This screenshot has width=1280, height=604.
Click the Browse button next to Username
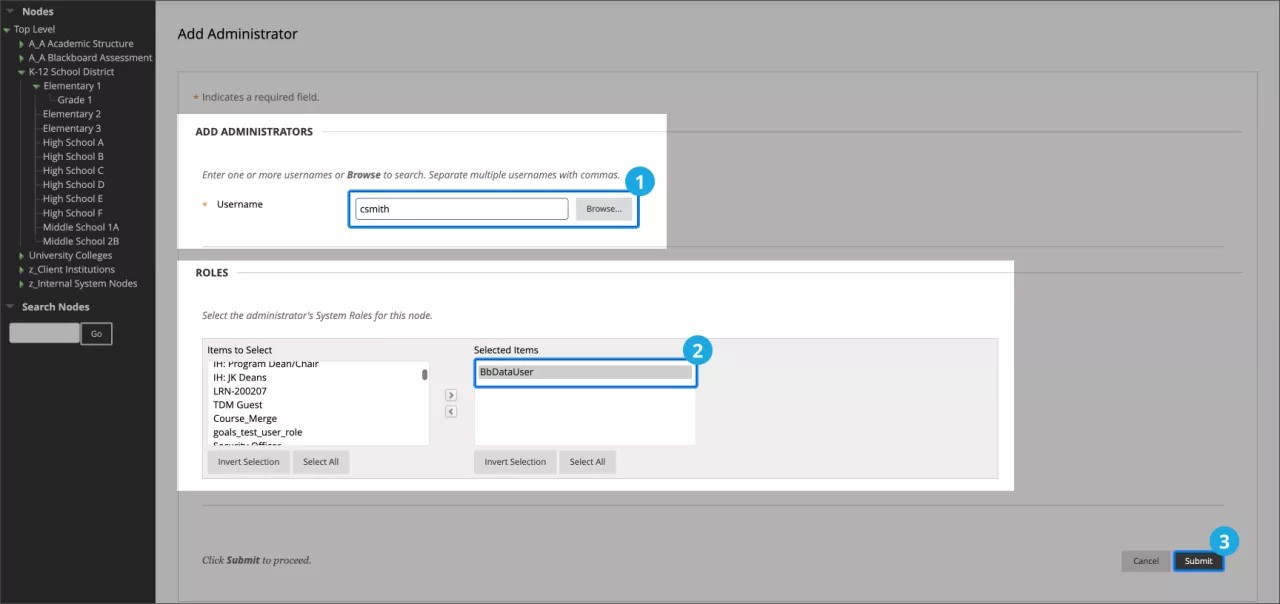603,208
